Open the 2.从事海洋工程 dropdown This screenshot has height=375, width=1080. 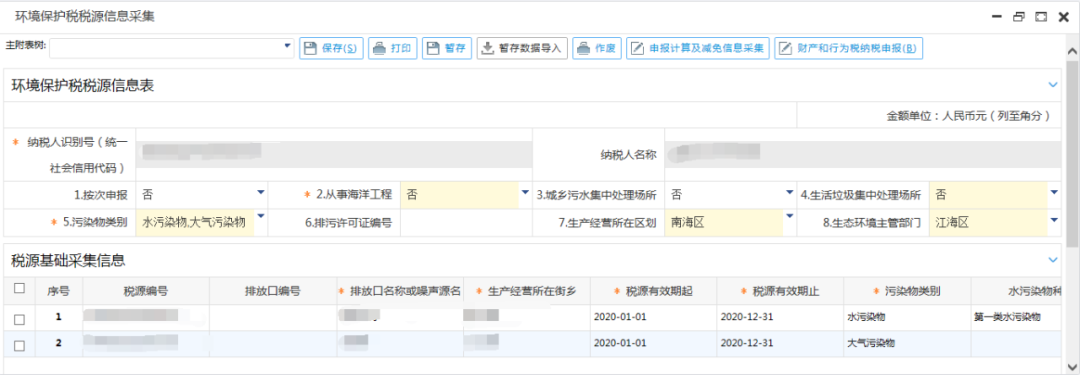point(526,193)
